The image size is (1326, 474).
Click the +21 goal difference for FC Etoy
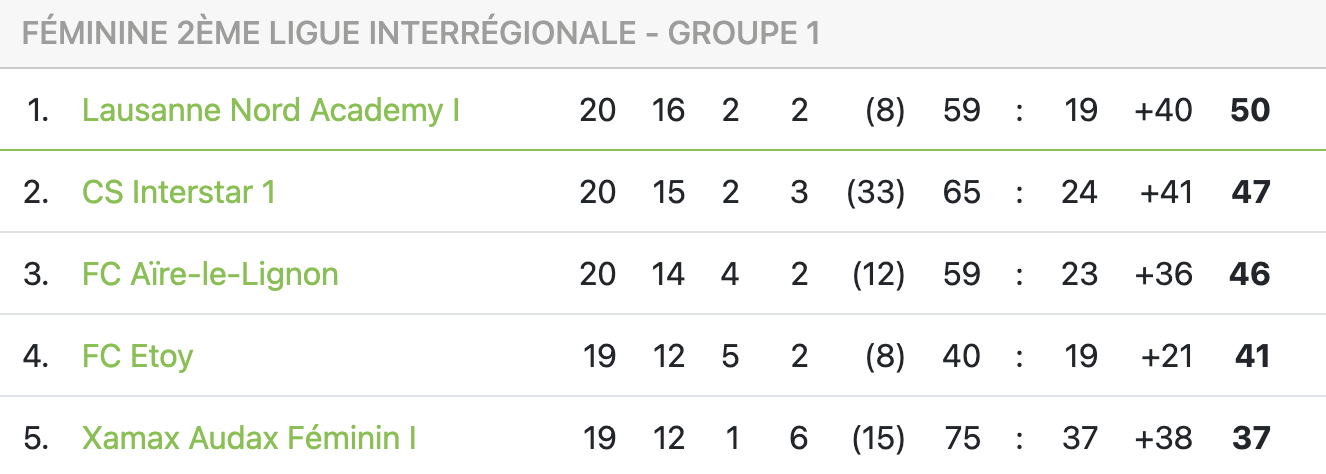1165,355
